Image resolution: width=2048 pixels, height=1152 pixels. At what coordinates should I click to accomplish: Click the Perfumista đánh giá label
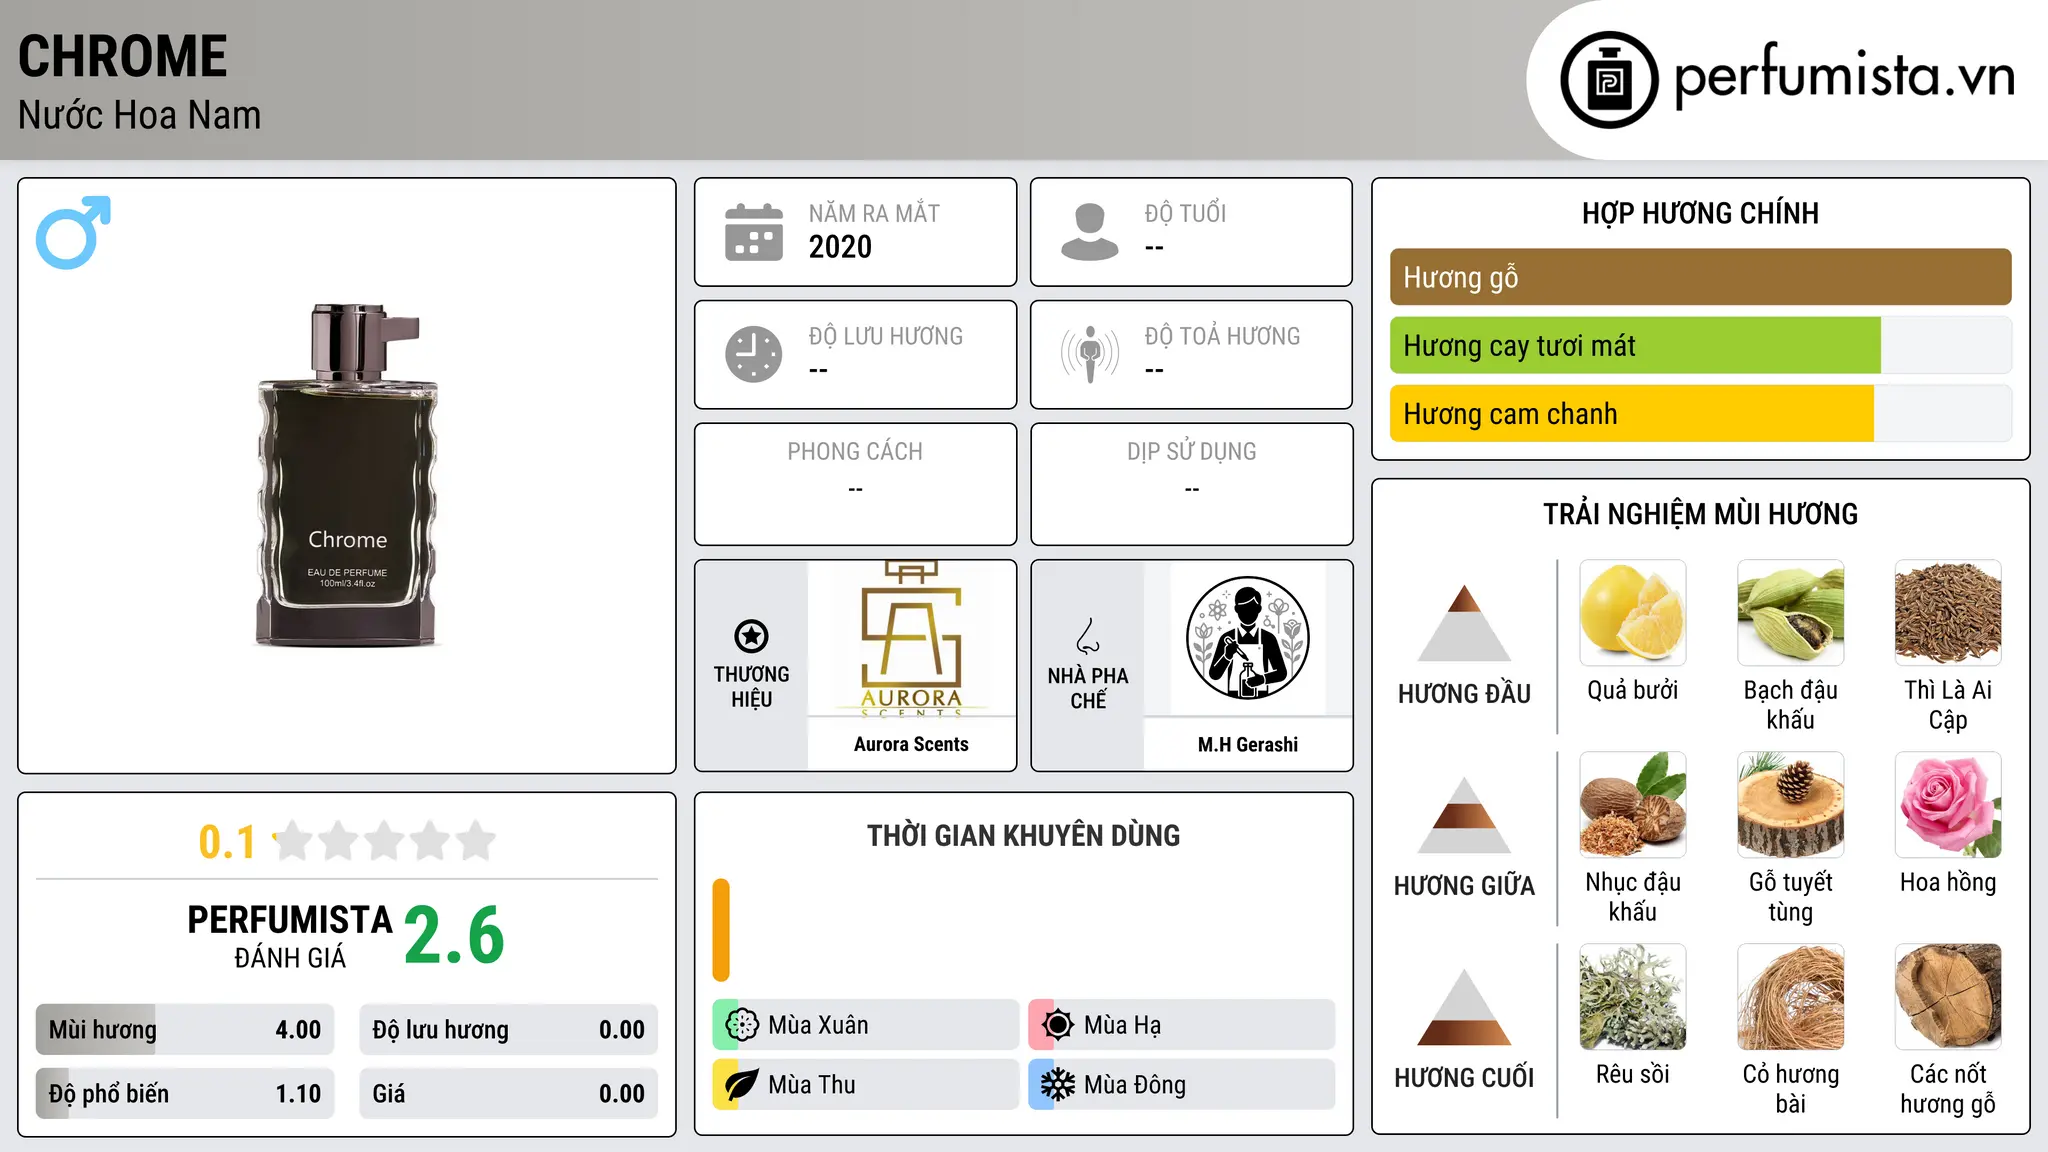pos(290,936)
